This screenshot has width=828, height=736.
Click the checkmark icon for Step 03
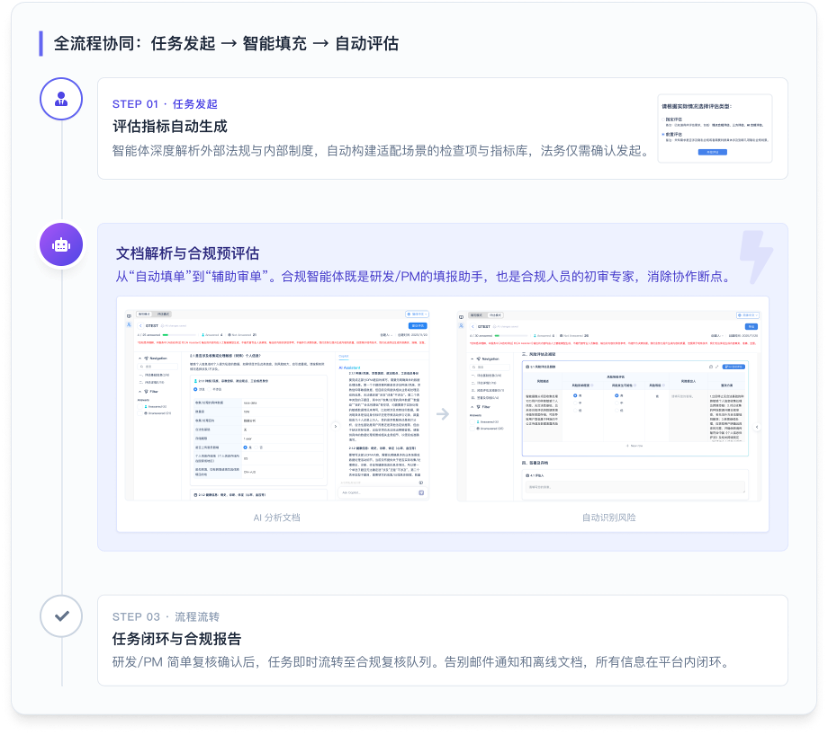[x=62, y=616]
